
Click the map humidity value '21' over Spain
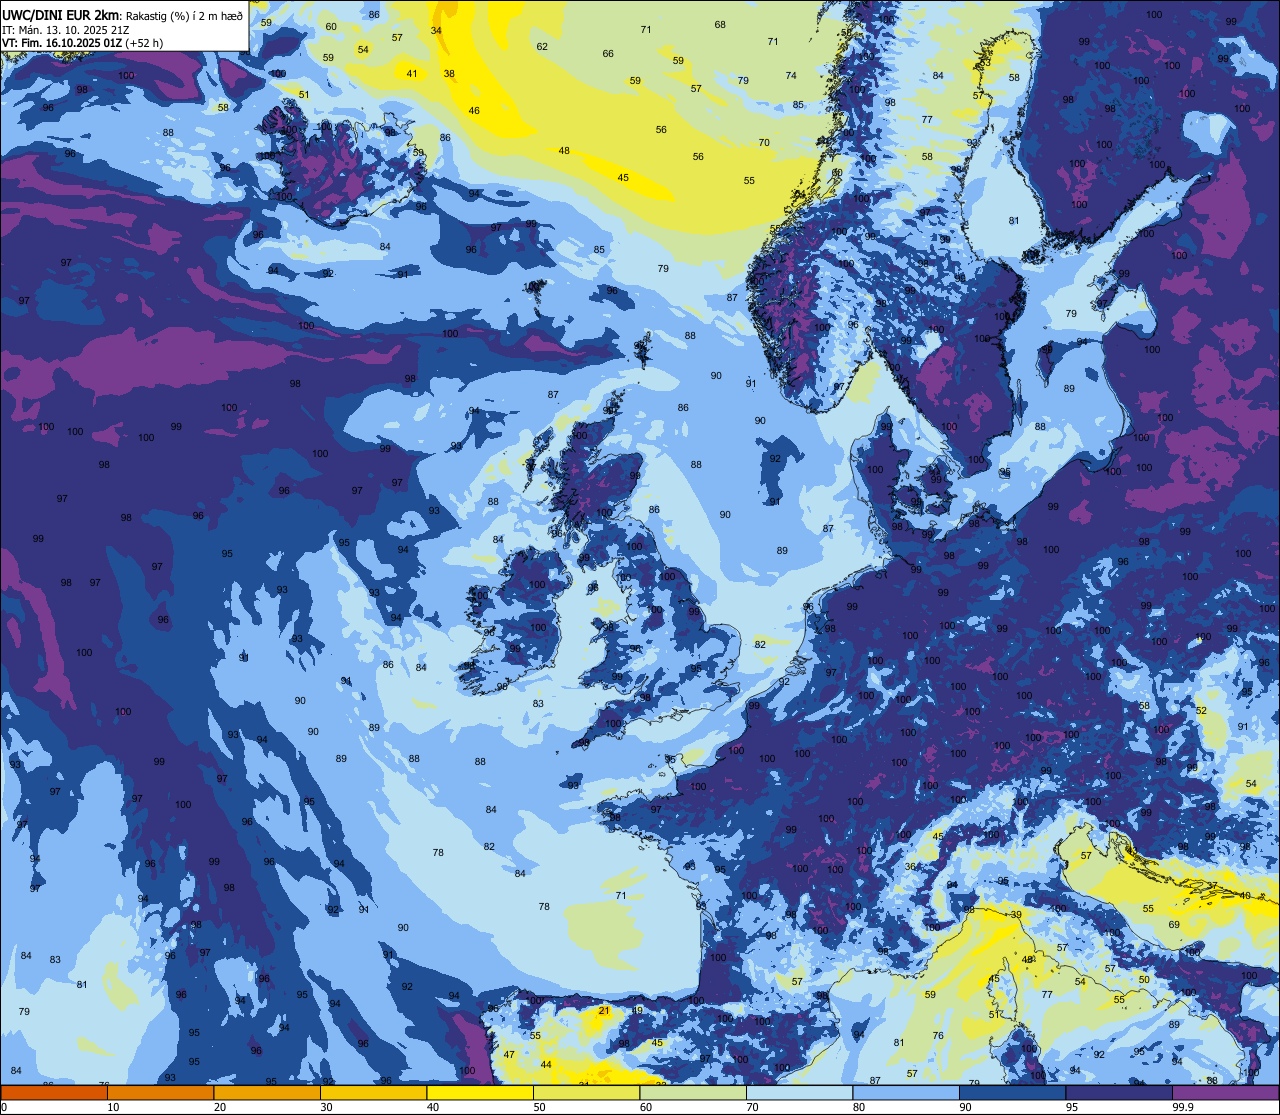click(x=604, y=1011)
